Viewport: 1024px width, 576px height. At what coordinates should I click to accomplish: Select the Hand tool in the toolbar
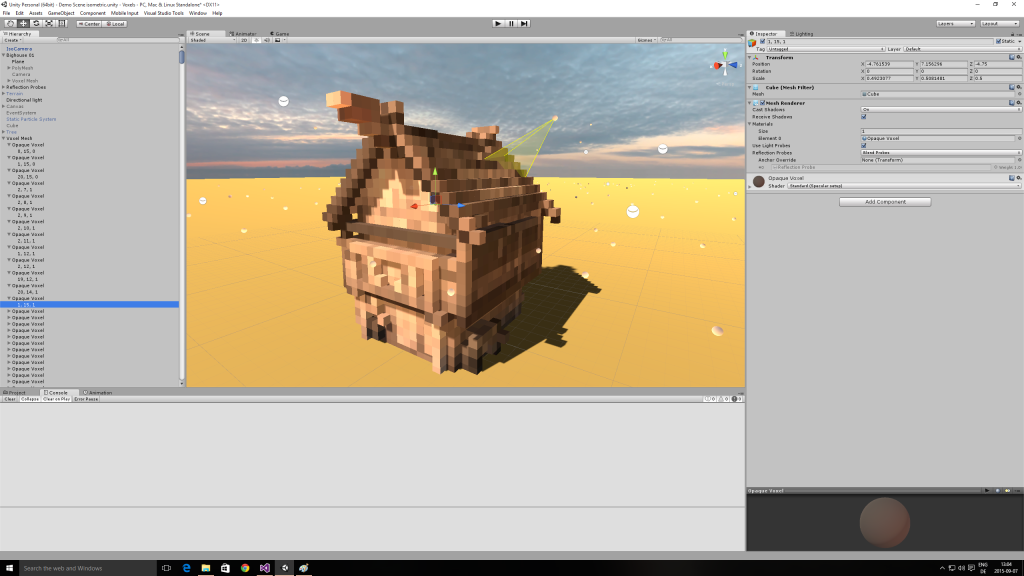(10, 24)
